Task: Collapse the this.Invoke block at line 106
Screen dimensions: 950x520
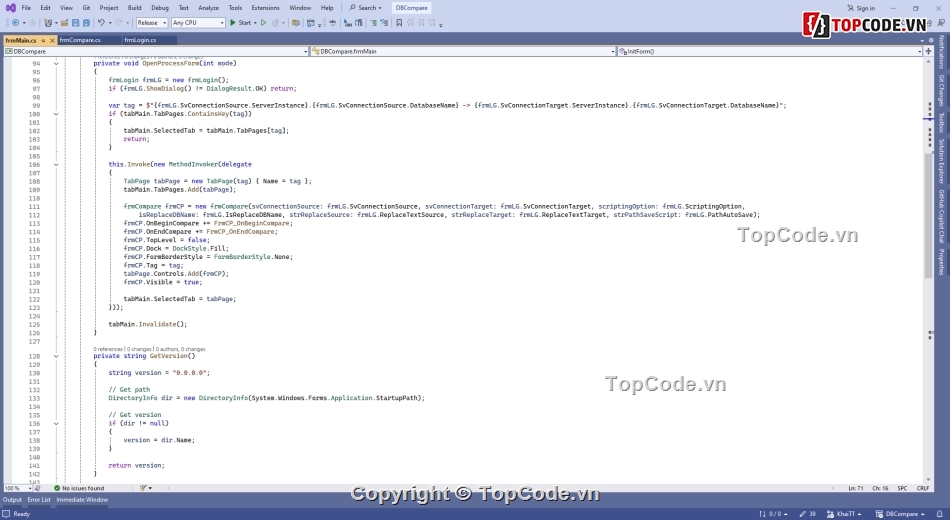Action: click(56, 164)
